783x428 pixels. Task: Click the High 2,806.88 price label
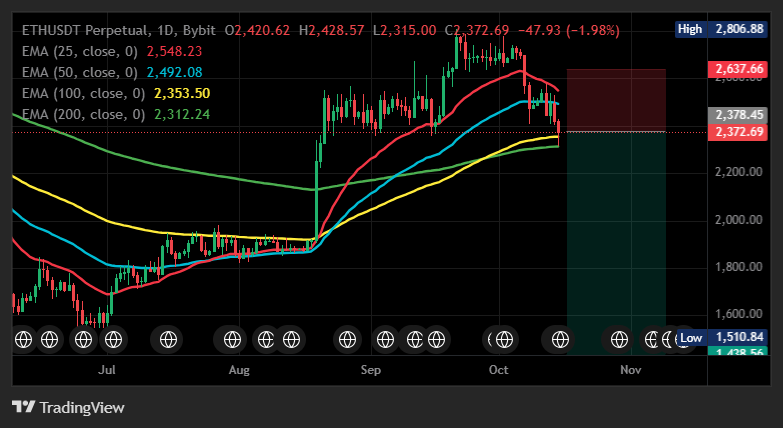(x=721, y=29)
